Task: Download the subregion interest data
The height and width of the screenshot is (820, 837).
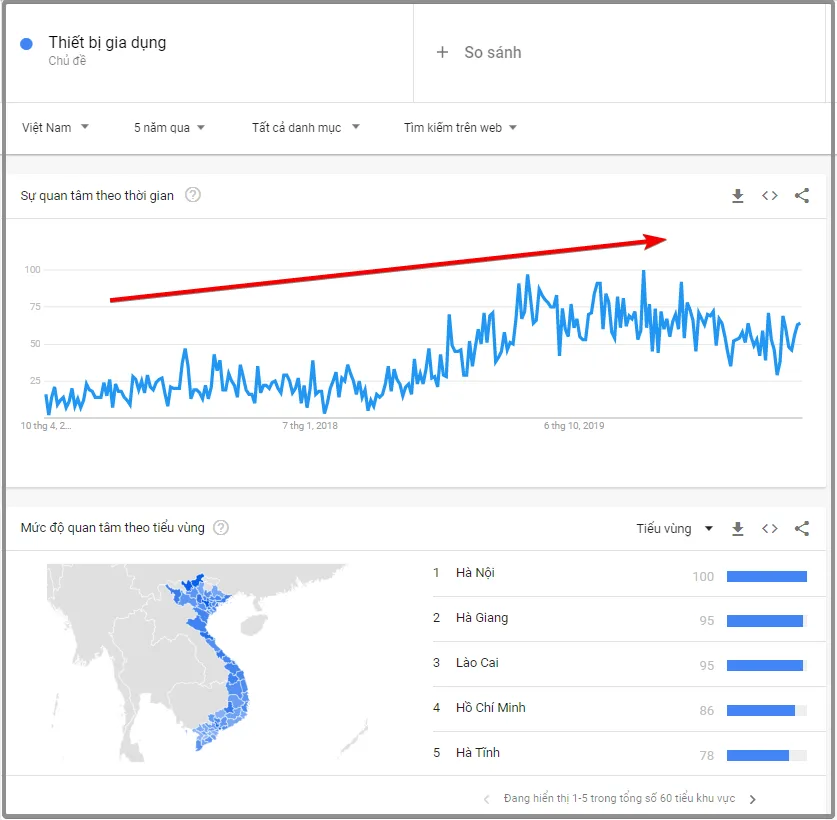Action: pos(738,529)
